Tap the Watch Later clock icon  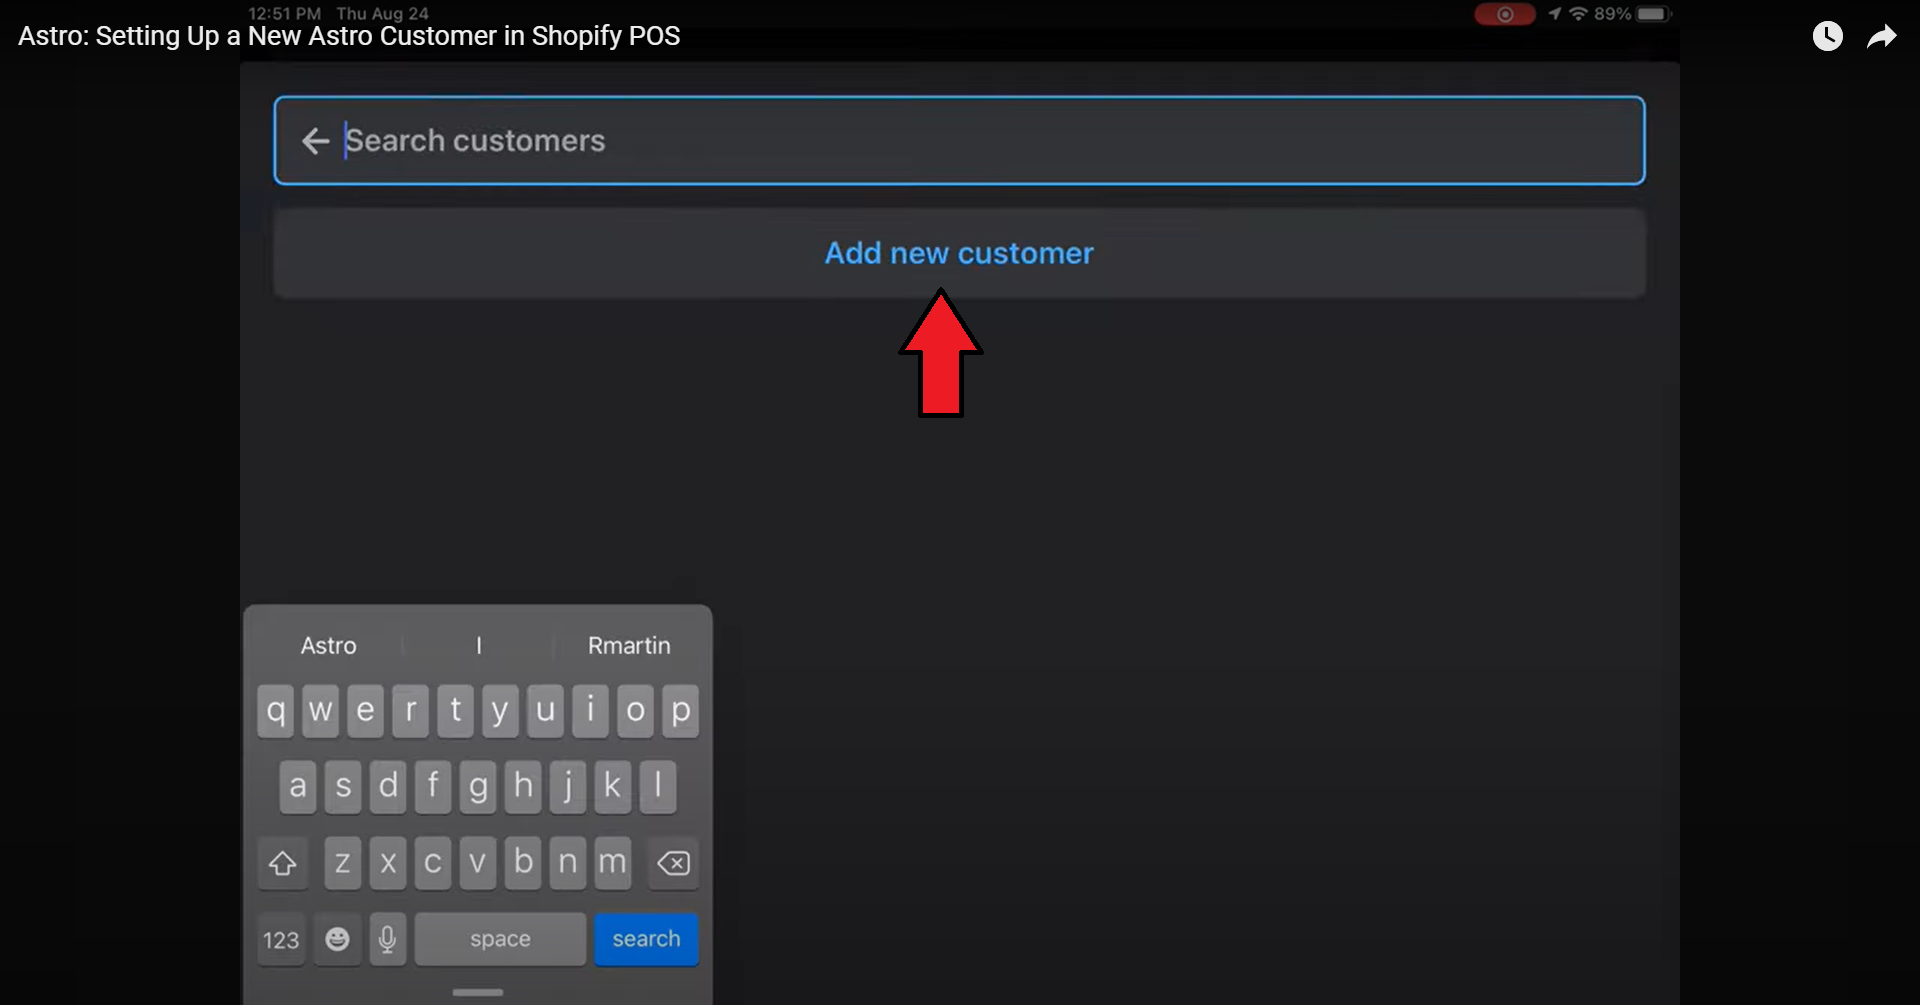pyautogui.click(x=1827, y=37)
